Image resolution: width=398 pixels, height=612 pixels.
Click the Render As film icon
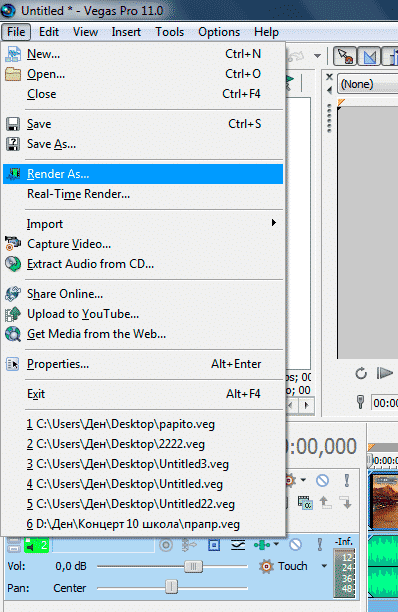(14, 174)
